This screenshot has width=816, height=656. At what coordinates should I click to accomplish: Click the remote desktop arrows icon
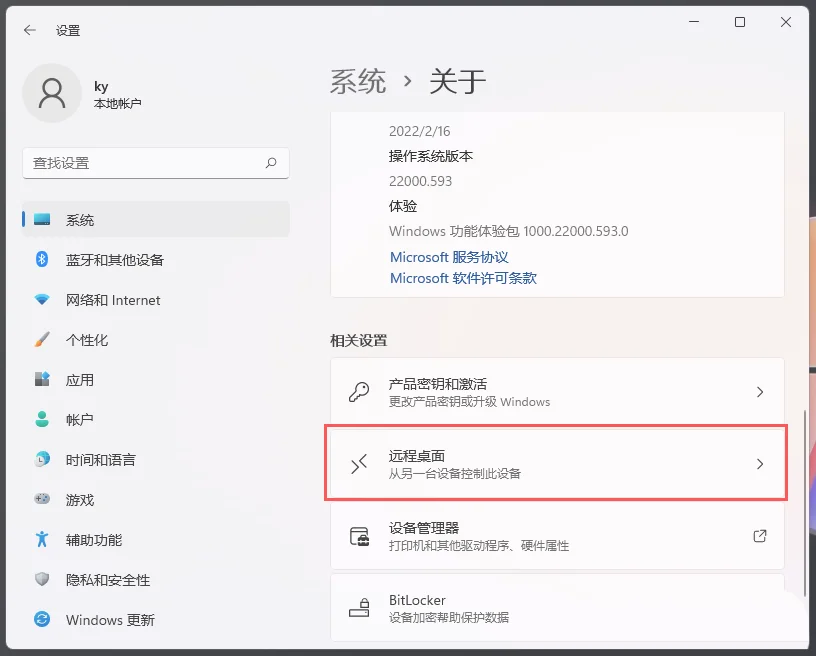coord(359,464)
